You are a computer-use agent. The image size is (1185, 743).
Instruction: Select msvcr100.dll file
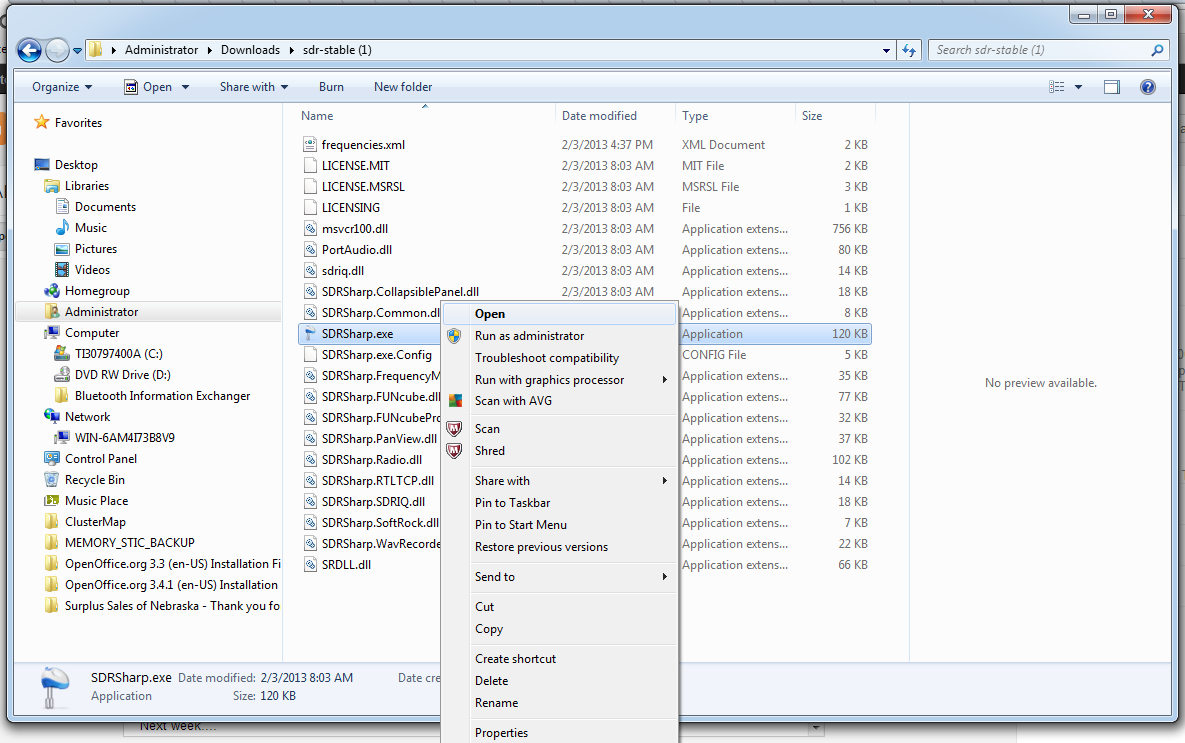(354, 228)
